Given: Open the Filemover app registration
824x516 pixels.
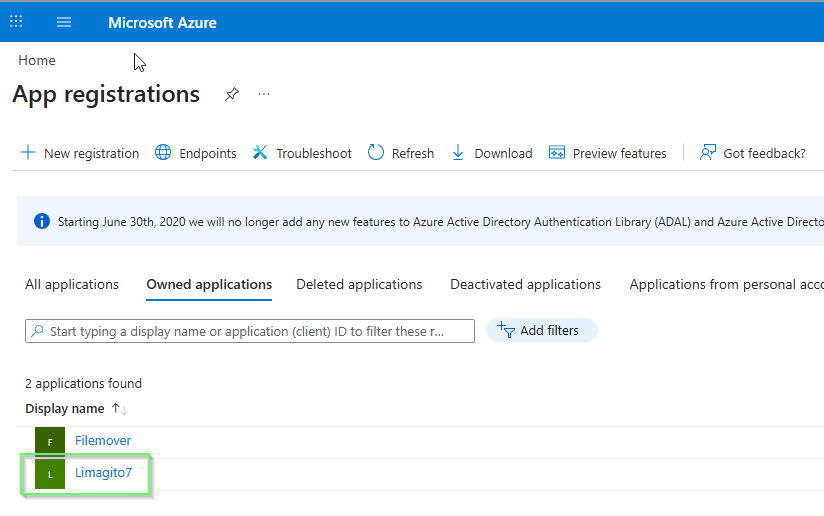Looking at the screenshot, I should click(103, 440).
